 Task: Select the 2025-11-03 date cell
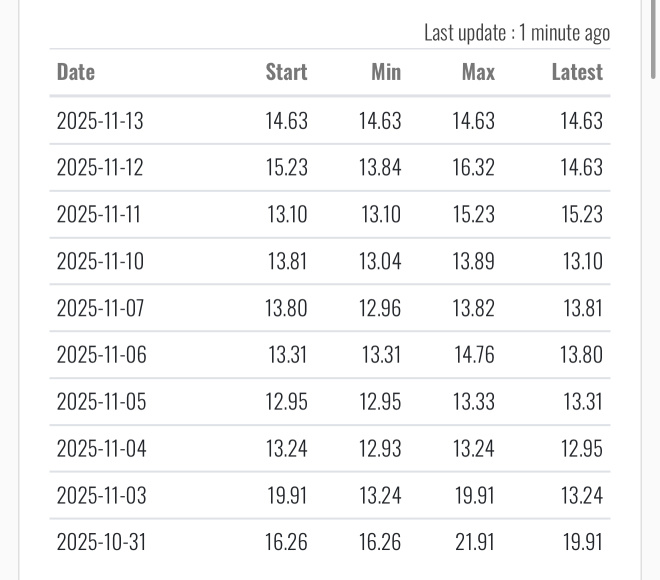click(100, 496)
